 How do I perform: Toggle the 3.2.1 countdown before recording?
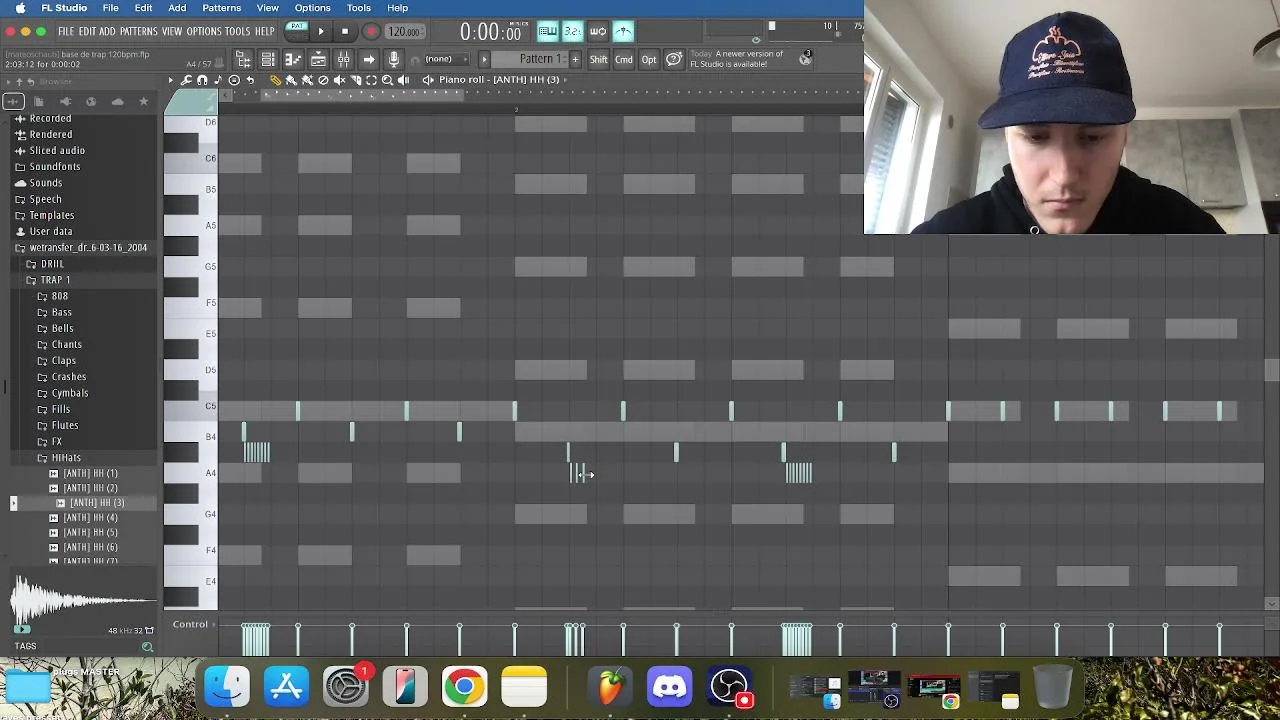click(572, 32)
